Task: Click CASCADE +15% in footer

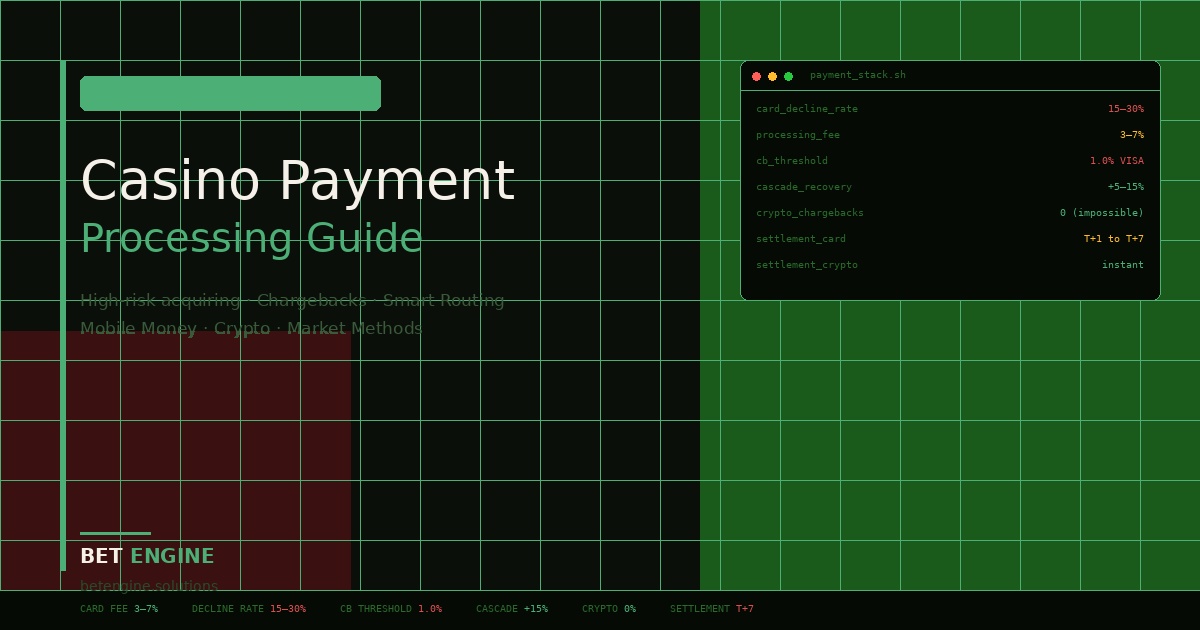Action: click(512, 609)
